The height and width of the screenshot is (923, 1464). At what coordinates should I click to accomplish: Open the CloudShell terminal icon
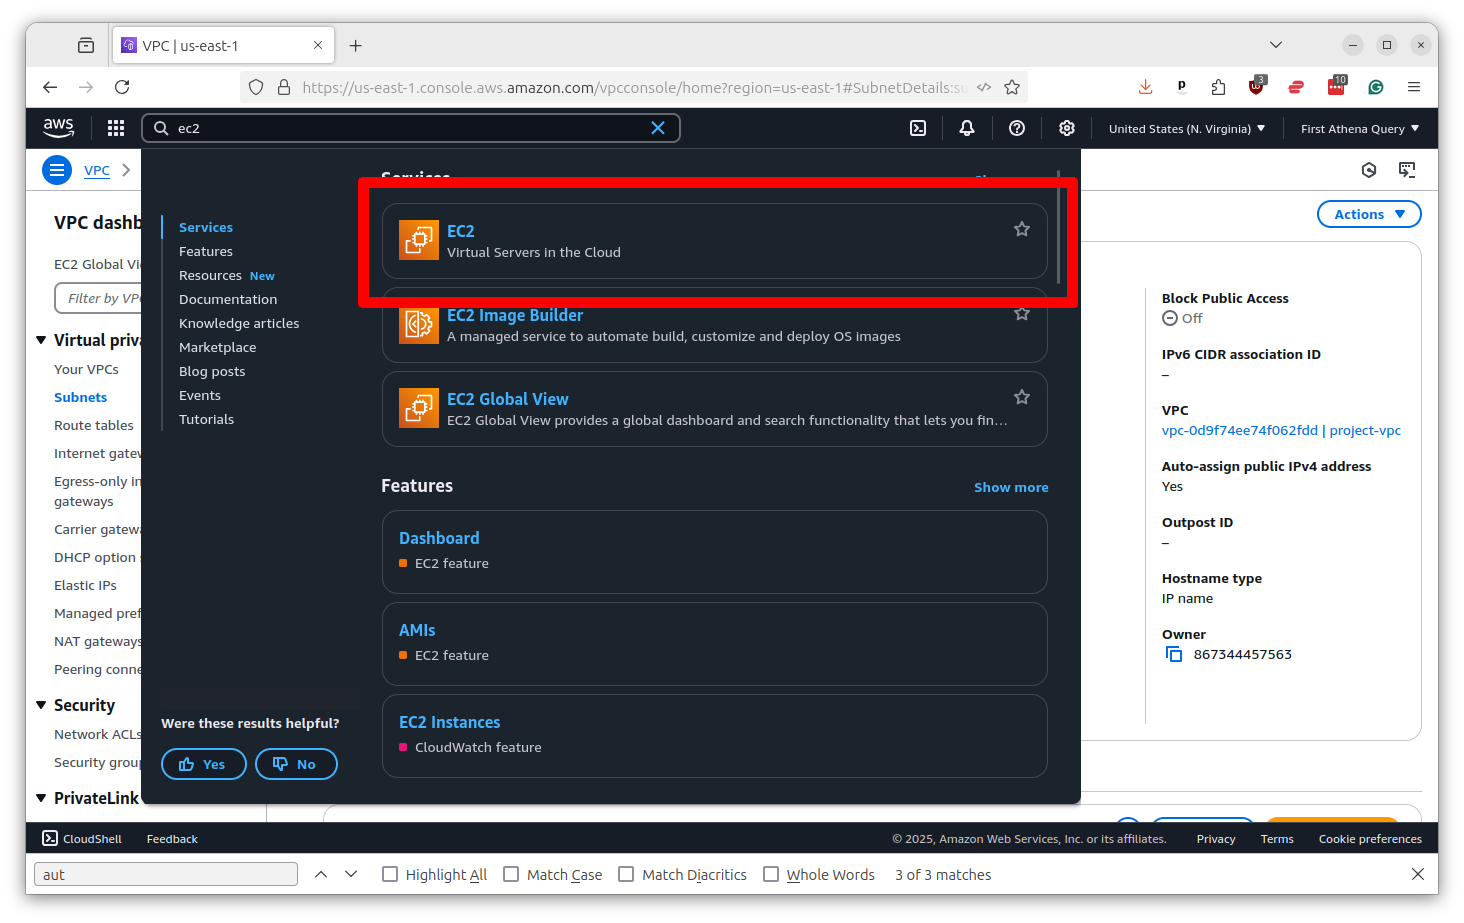[x=45, y=838]
